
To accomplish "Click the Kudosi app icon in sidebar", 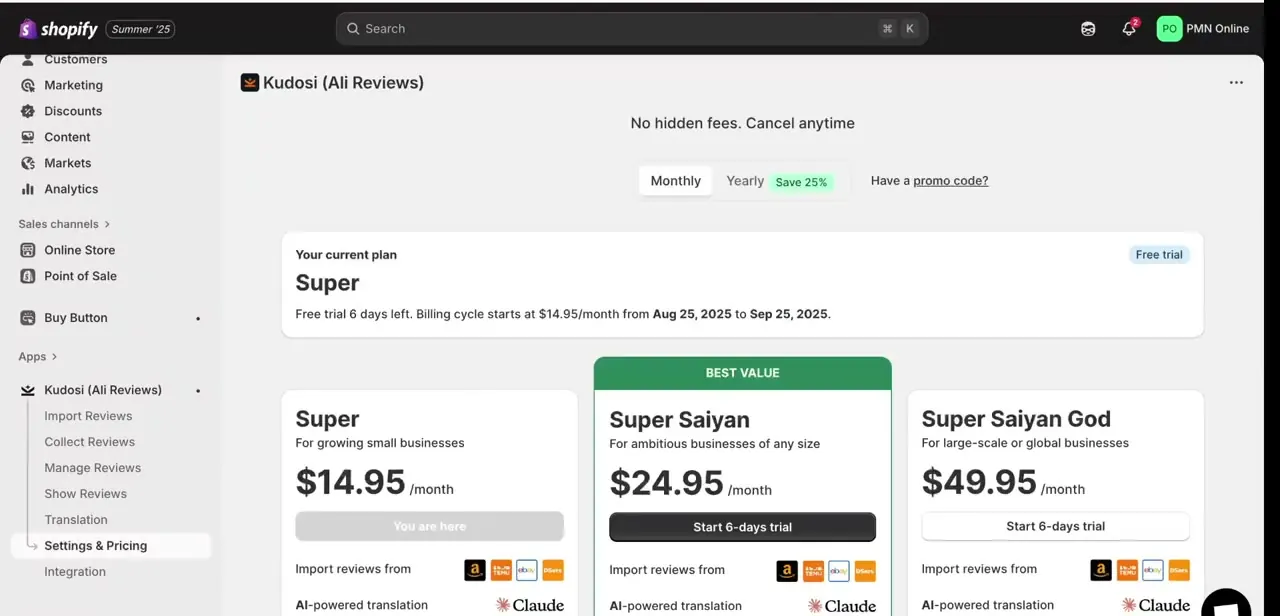I will click(x=28, y=390).
